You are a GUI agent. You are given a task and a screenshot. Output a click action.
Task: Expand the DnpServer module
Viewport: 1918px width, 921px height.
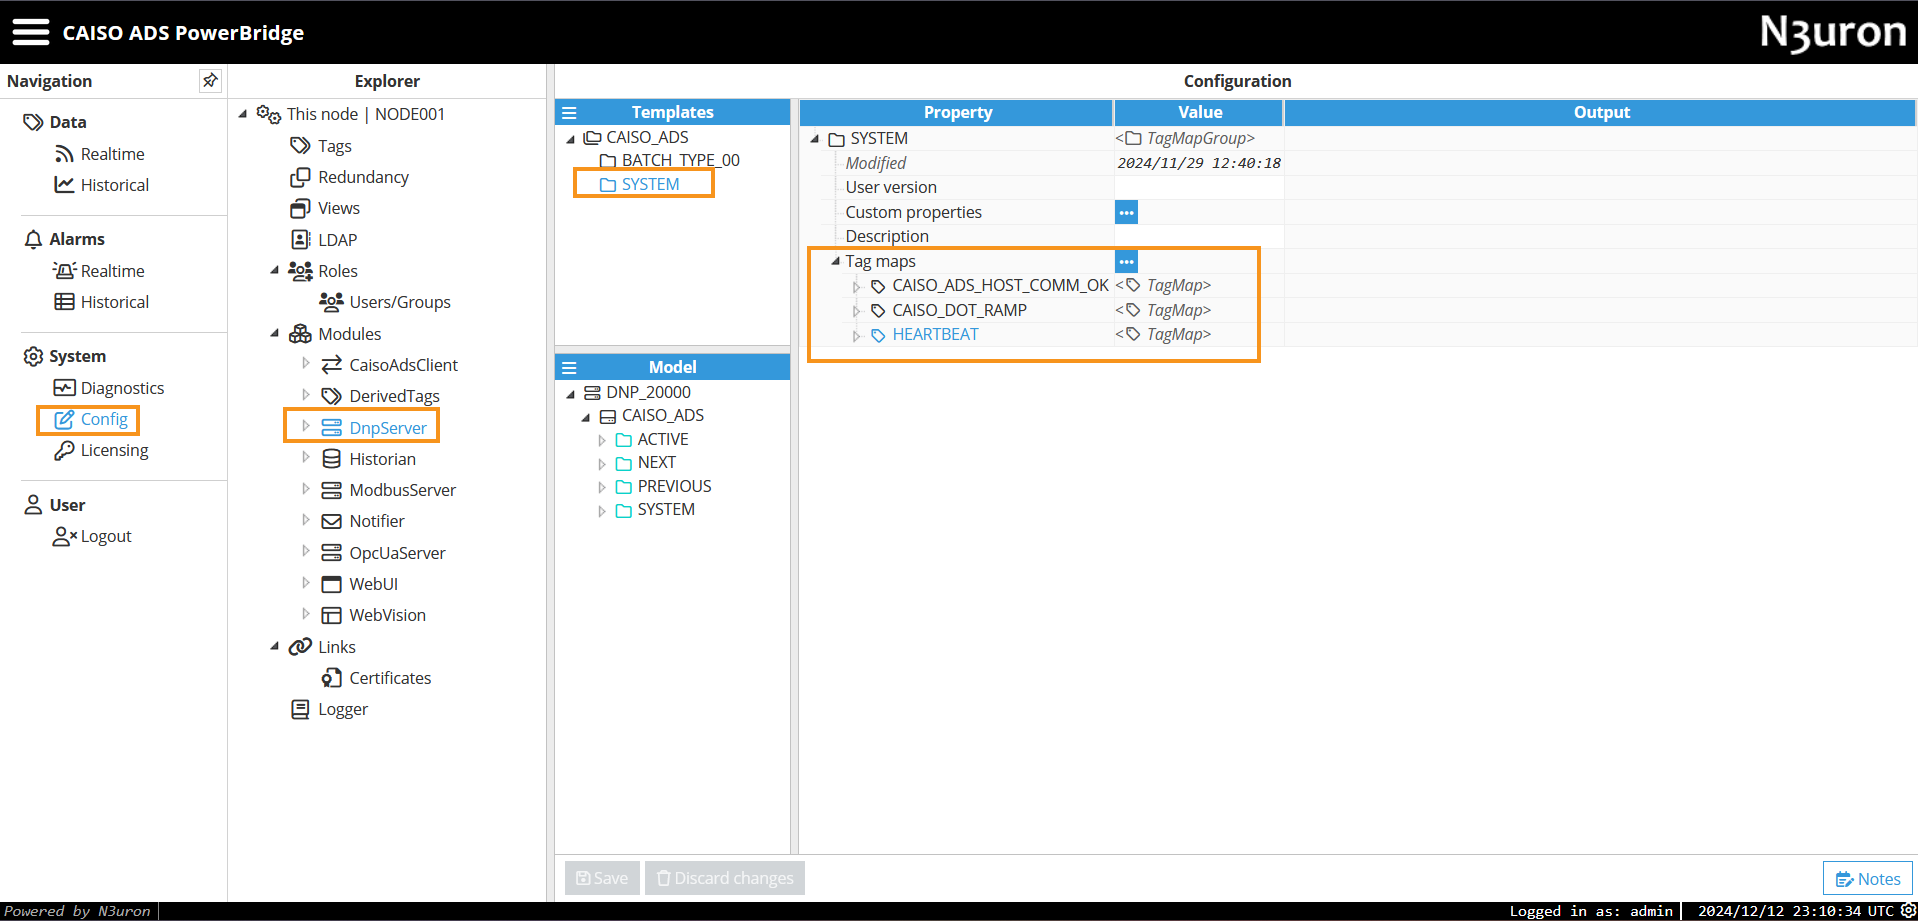[x=306, y=427]
